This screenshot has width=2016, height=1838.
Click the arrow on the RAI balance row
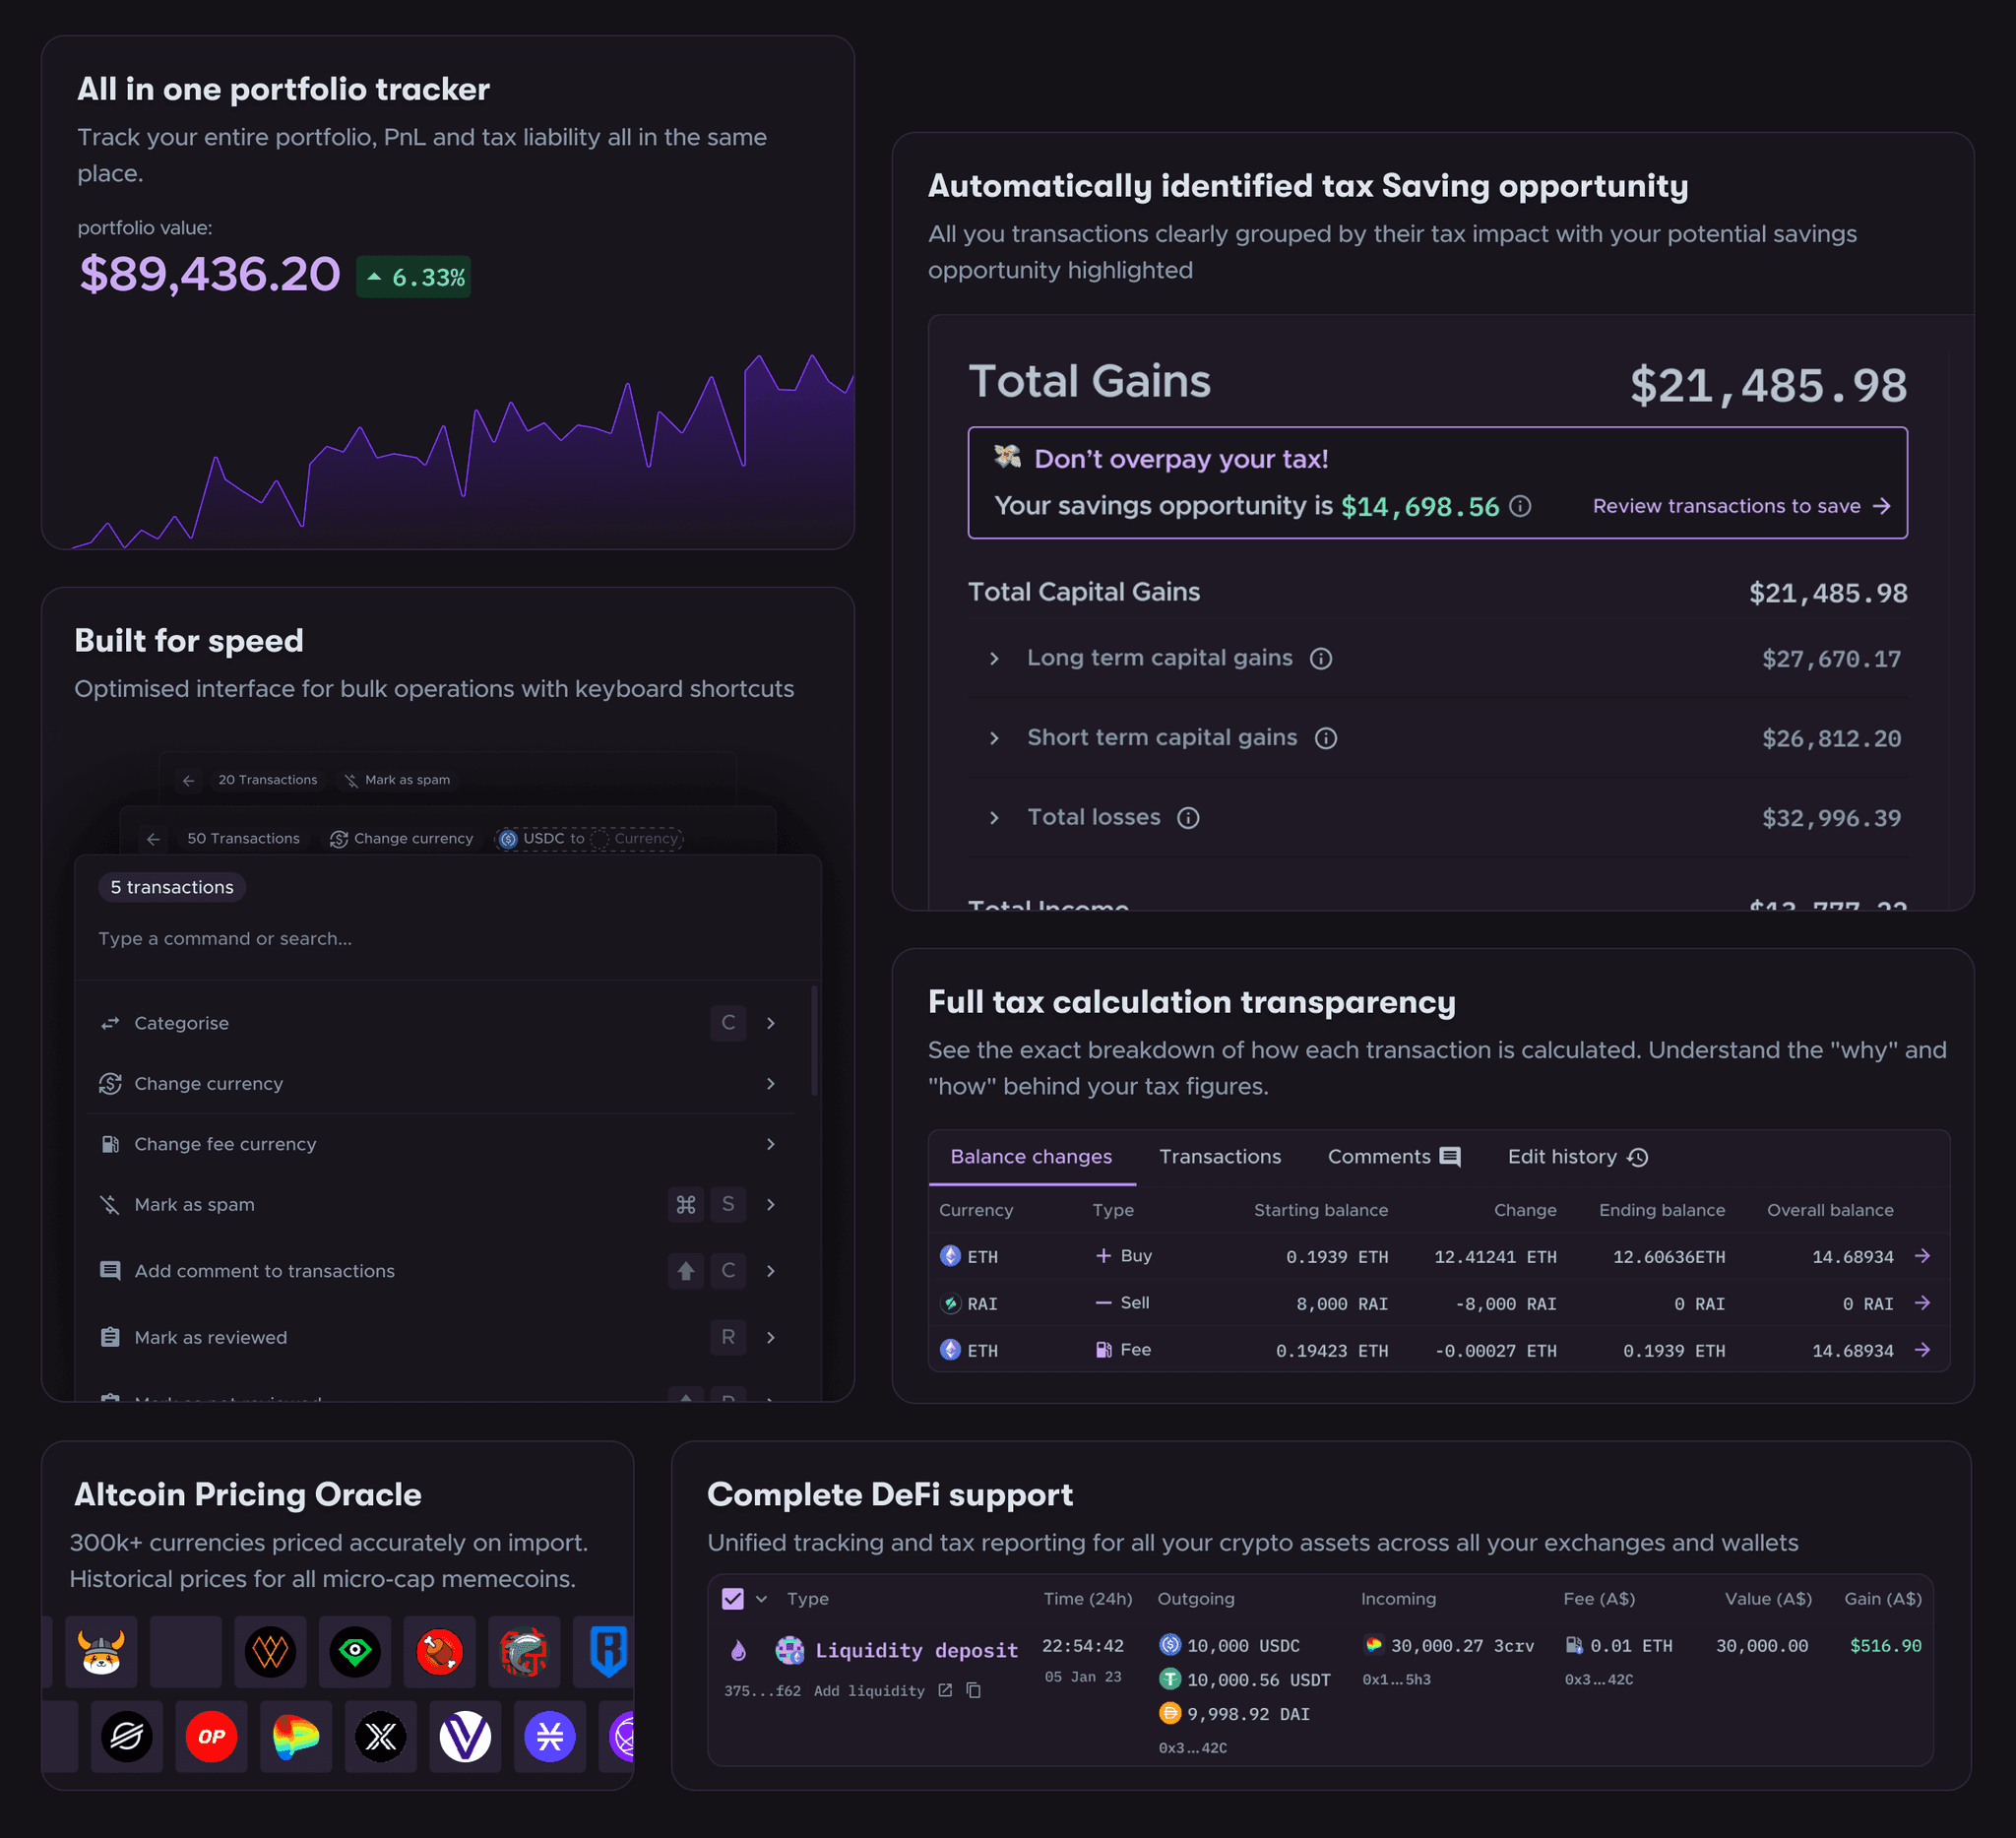[1922, 1303]
